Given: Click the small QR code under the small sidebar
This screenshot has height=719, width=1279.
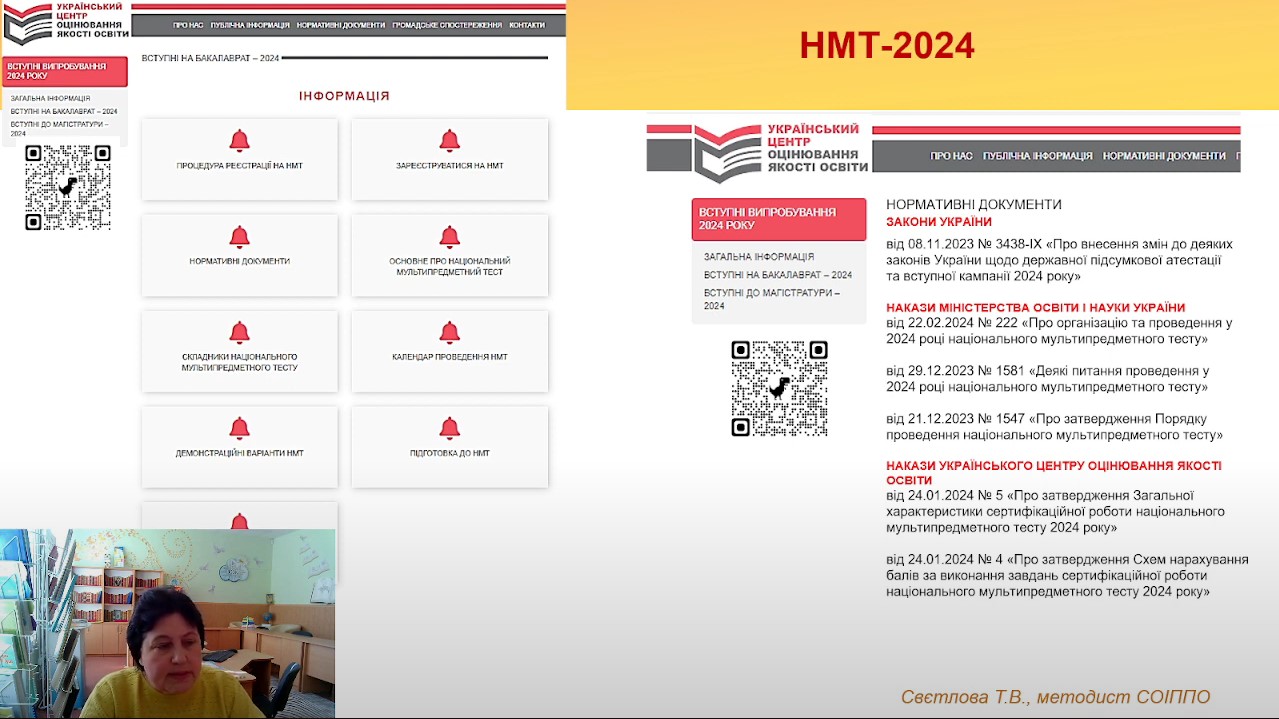Looking at the screenshot, I should [68, 187].
